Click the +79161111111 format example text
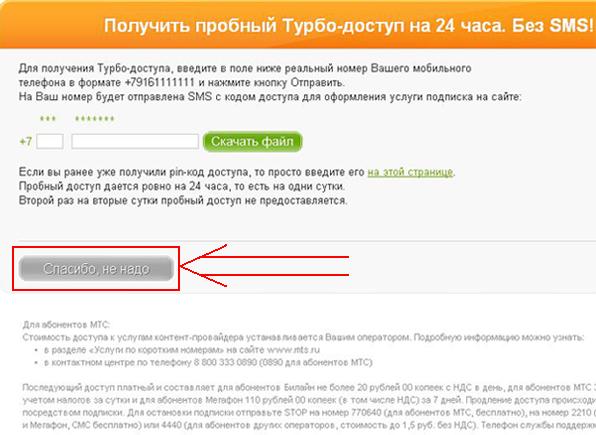Image resolution: width=596 pixels, height=435 pixels. [160, 83]
